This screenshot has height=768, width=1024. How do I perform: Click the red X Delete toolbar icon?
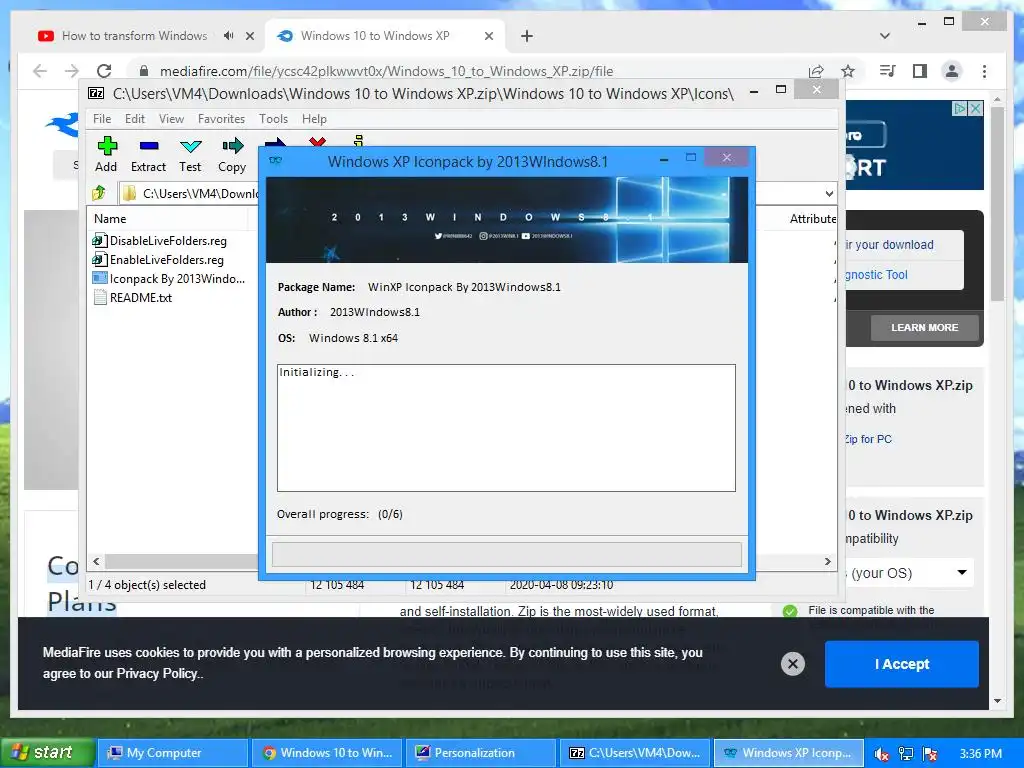[x=317, y=141]
